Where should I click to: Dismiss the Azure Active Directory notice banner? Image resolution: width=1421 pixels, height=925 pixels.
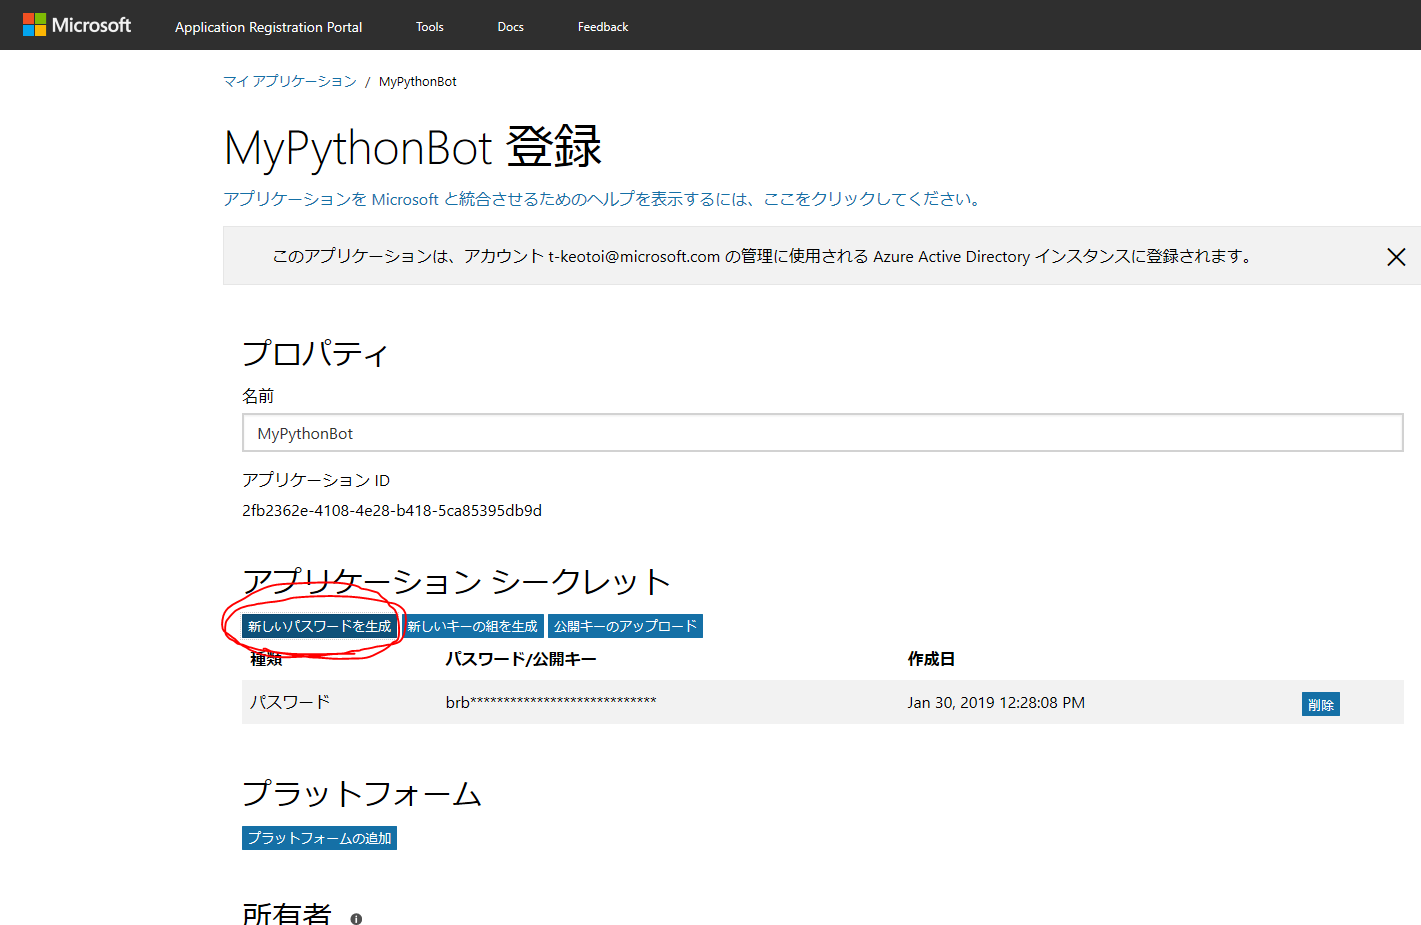[1396, 257]
